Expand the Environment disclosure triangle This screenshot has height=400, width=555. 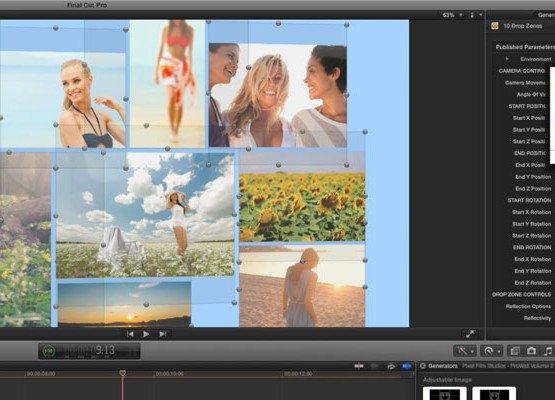507,59
